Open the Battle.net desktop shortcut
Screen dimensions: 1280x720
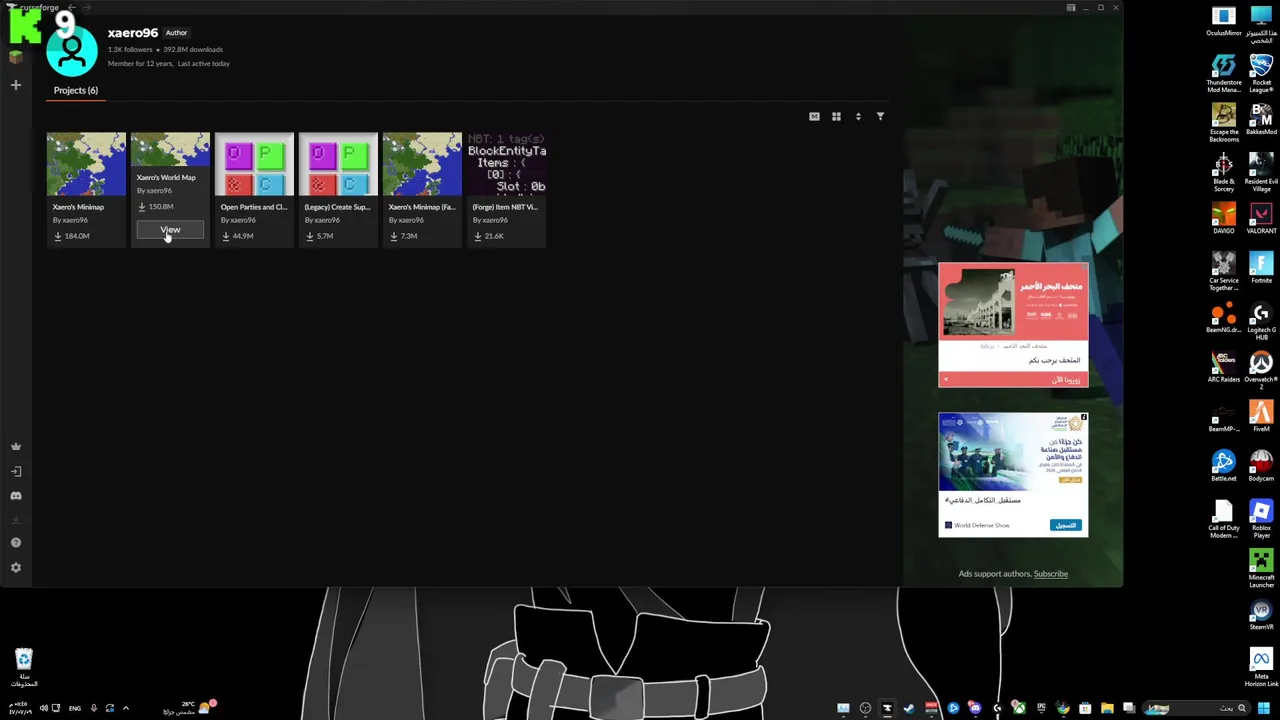tap(1224, 467)
